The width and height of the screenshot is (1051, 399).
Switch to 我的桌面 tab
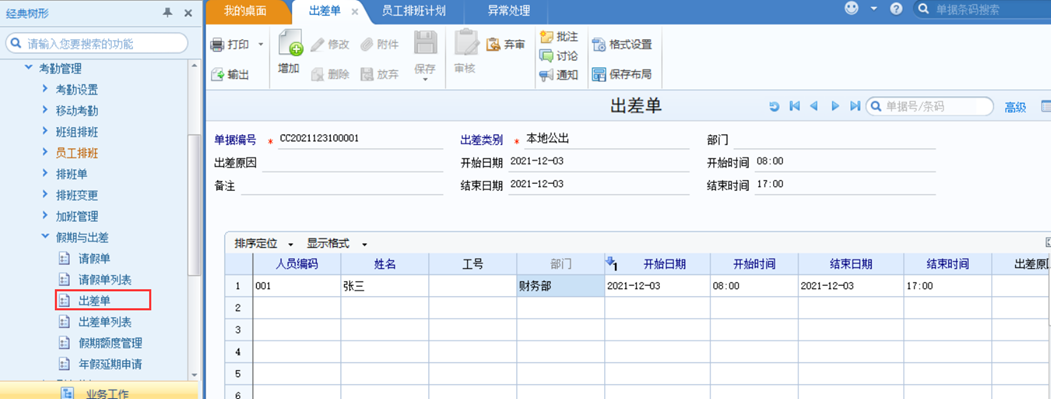click(245, 11)
